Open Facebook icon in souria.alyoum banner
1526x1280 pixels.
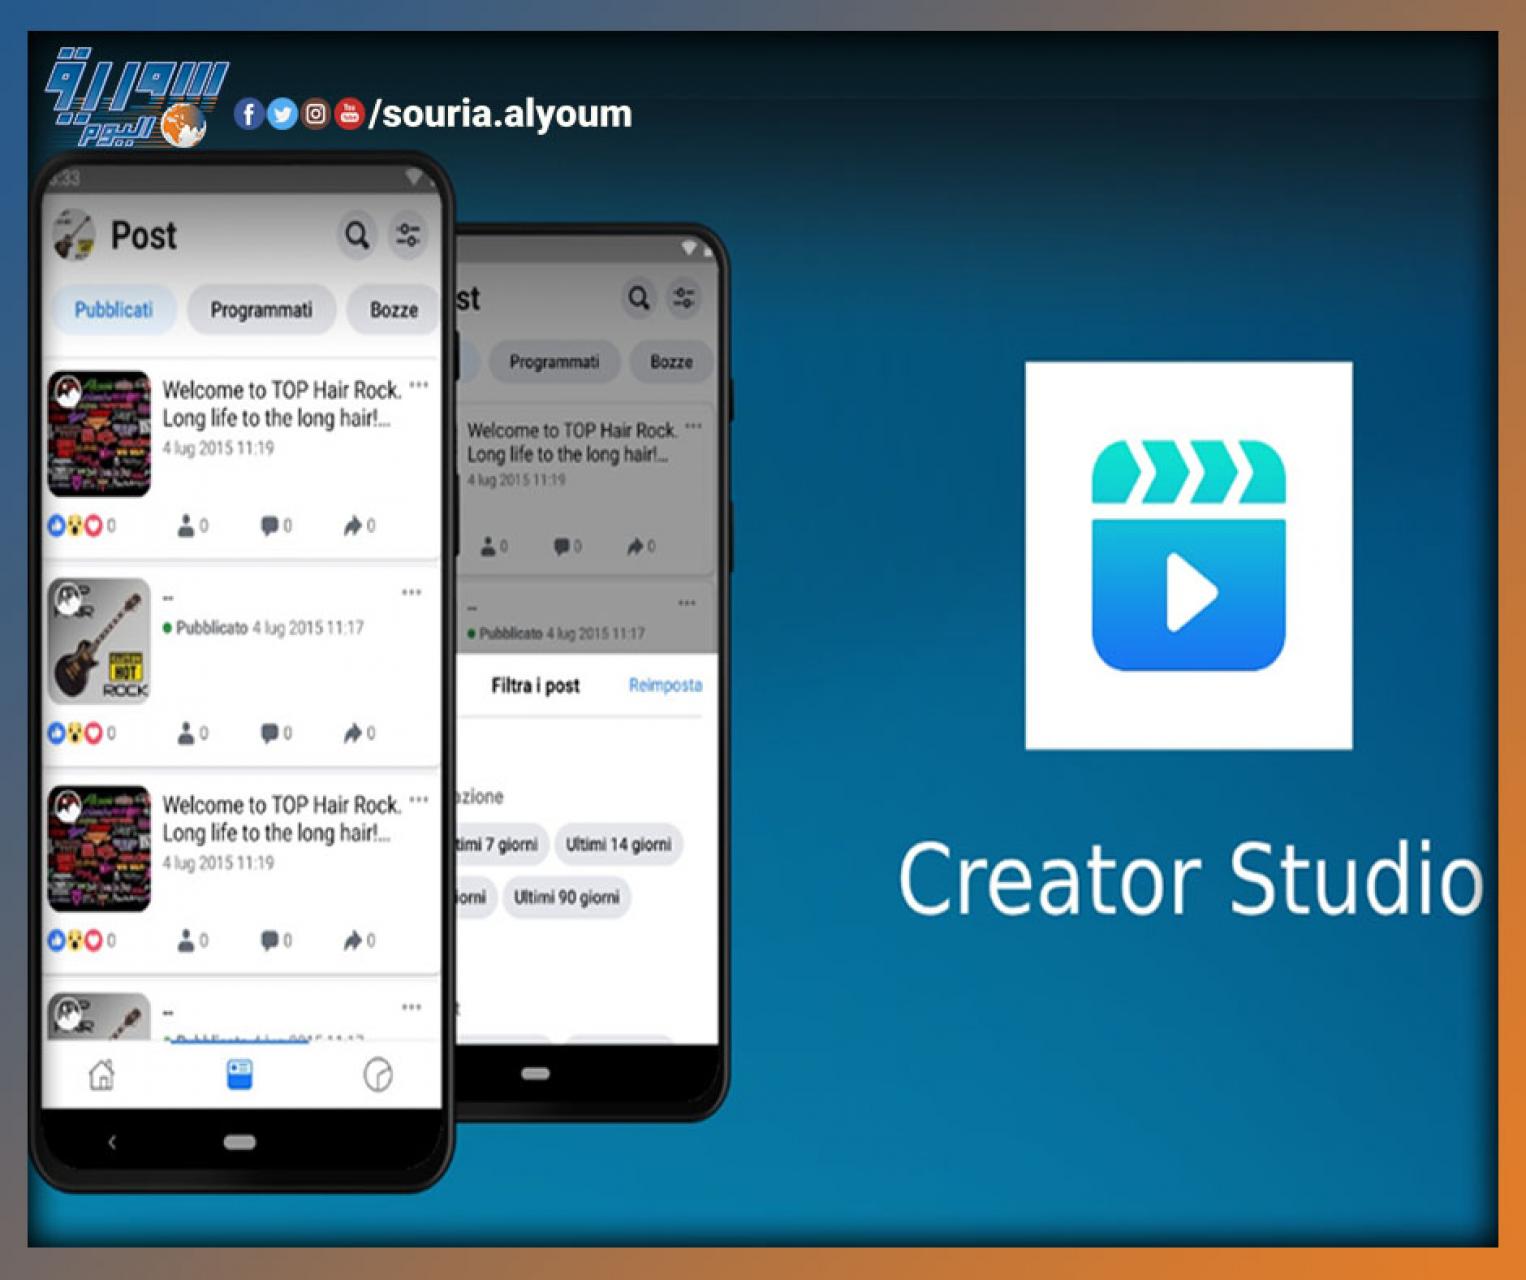pyautogui.click(x=248, y=114)
